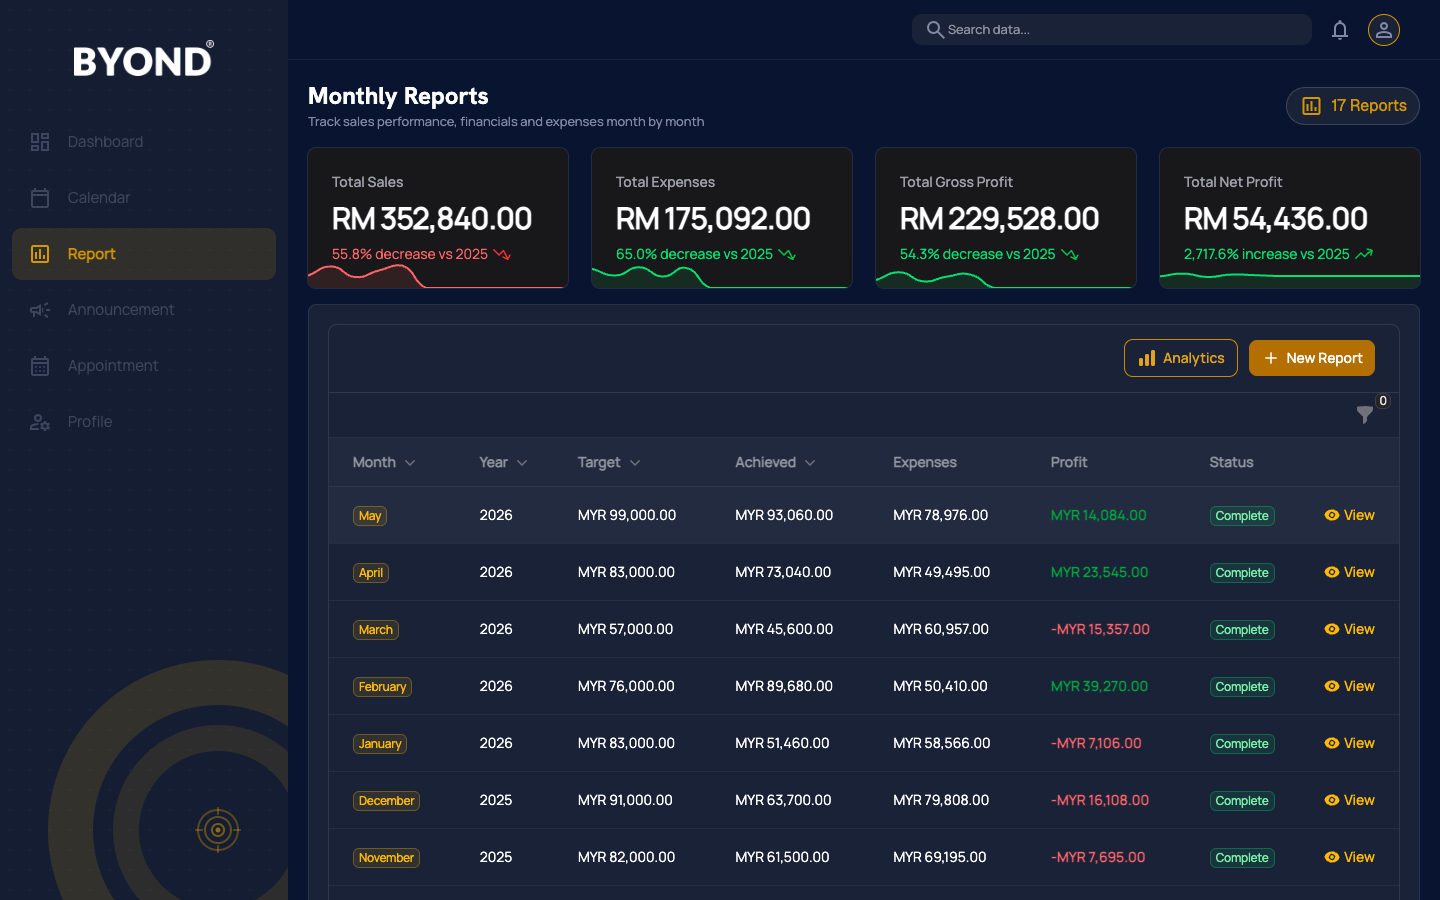Go to Calendar menu item
The height and width of the screenshot is (900, 1440).
coord(144,198)
